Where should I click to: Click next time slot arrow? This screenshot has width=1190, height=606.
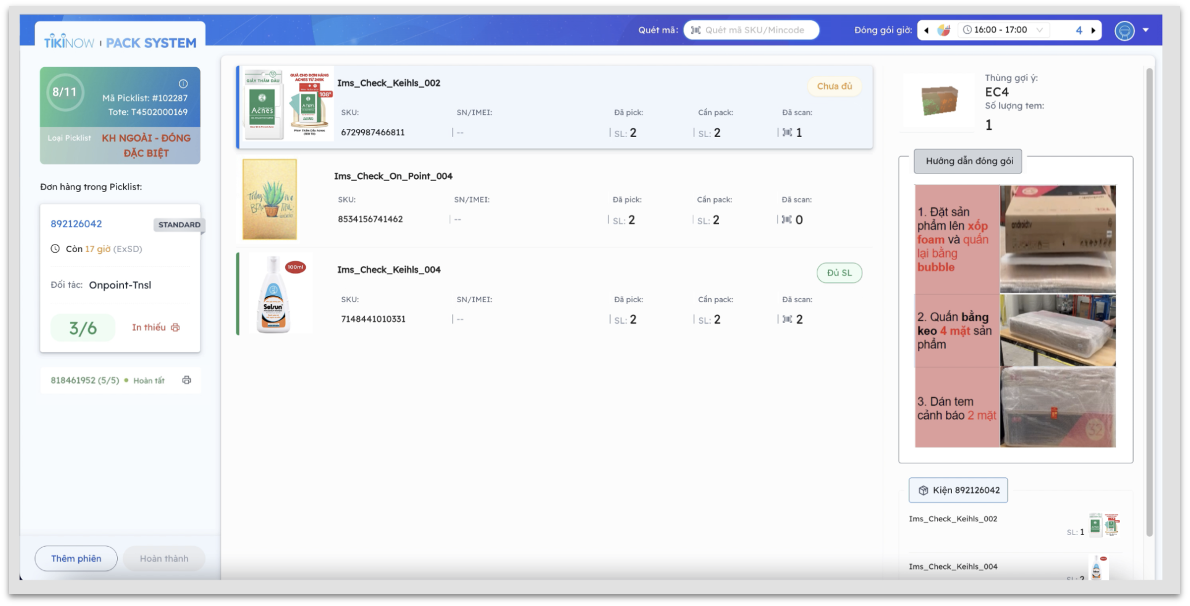[1093, 30]
